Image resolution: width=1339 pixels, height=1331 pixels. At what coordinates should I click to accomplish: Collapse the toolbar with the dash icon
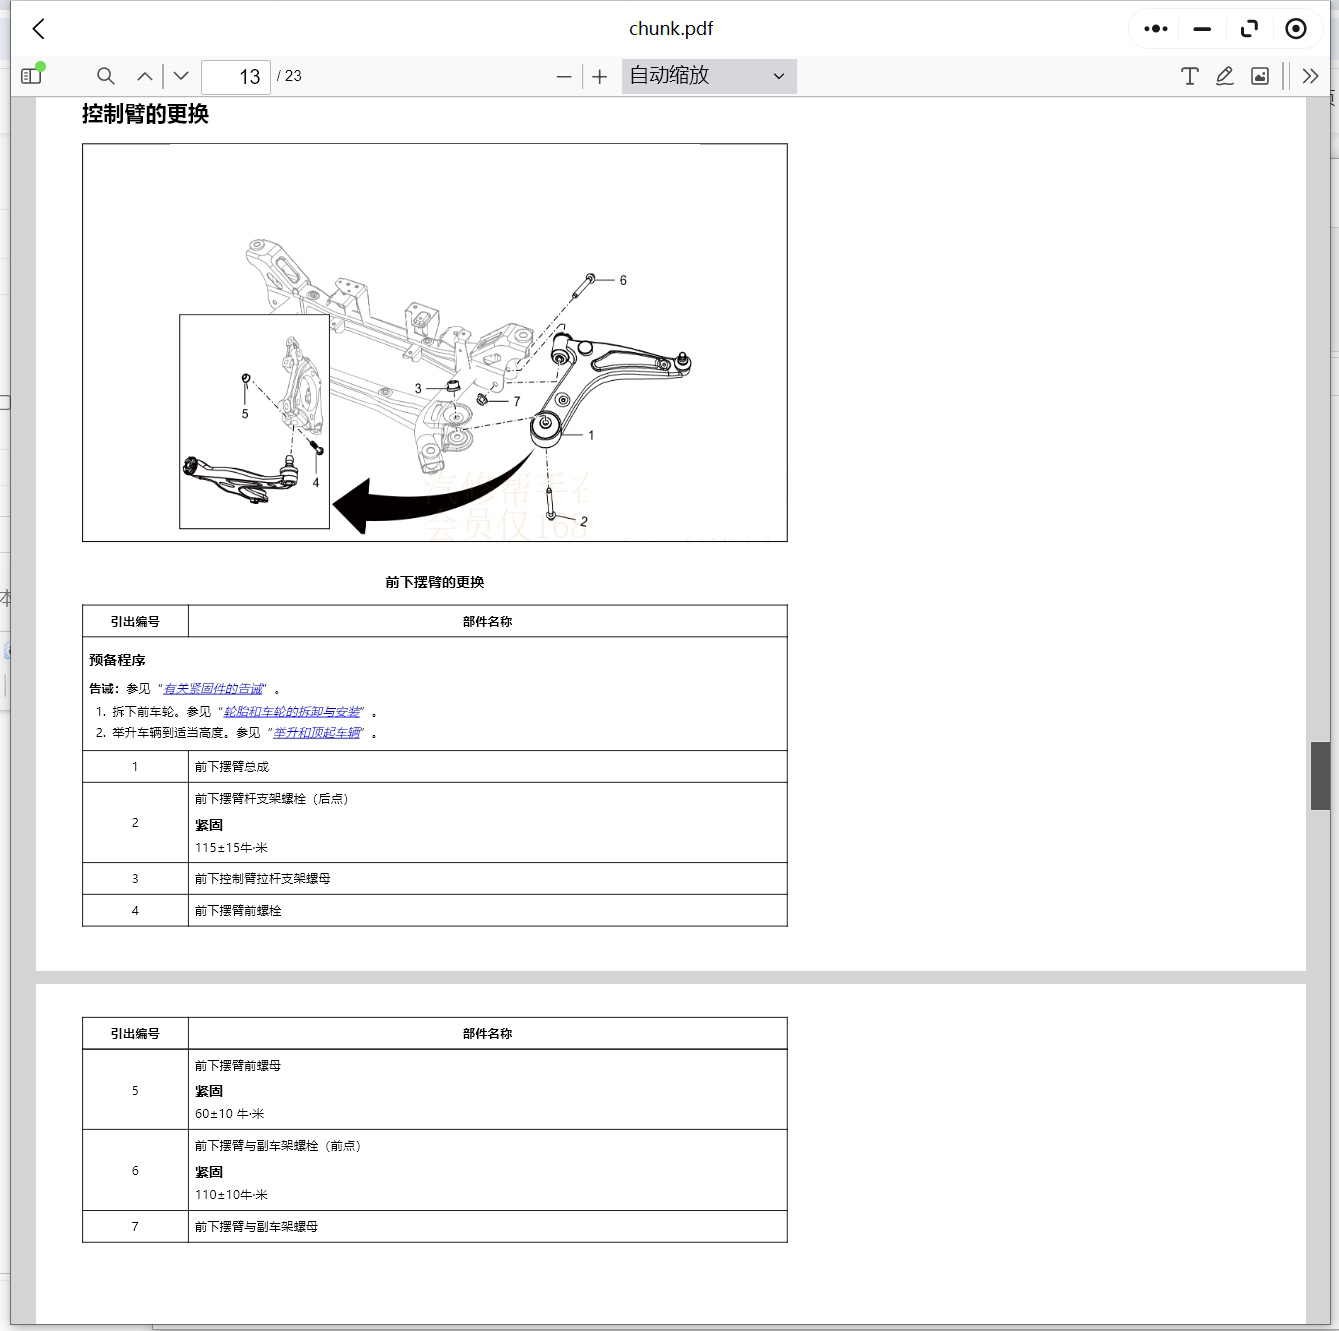click(x=1202, y=28)
